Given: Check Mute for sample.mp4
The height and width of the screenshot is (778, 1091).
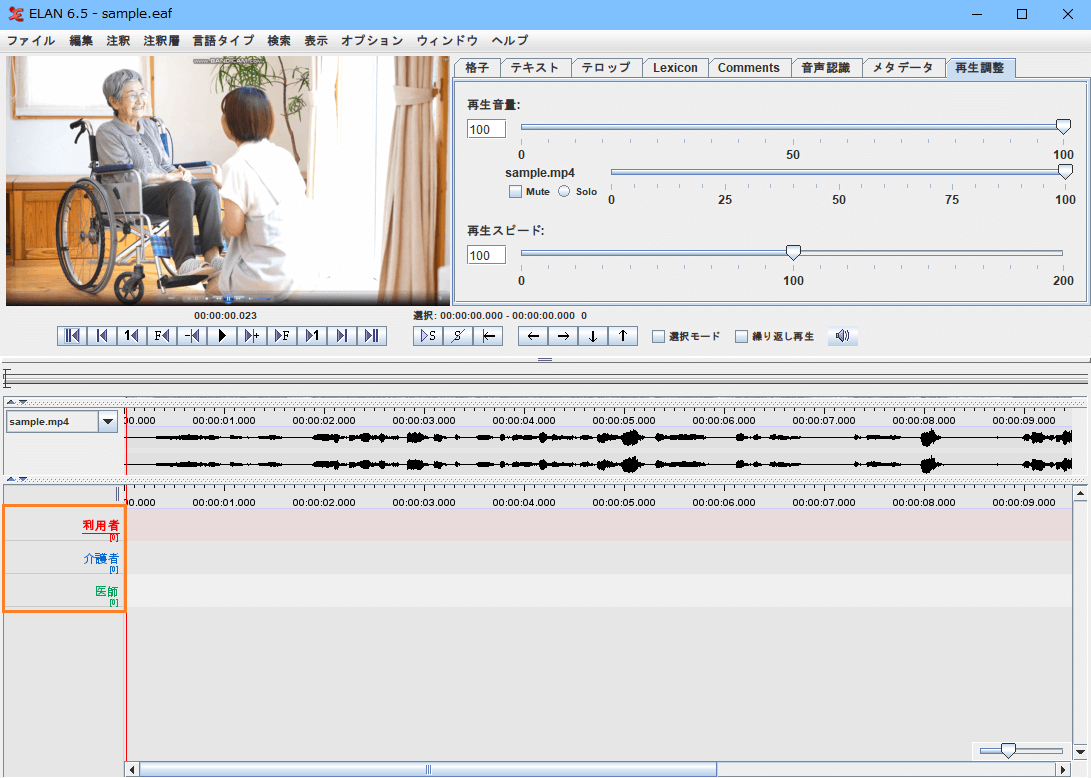Looking at the screenshot, I should (516, 191).
